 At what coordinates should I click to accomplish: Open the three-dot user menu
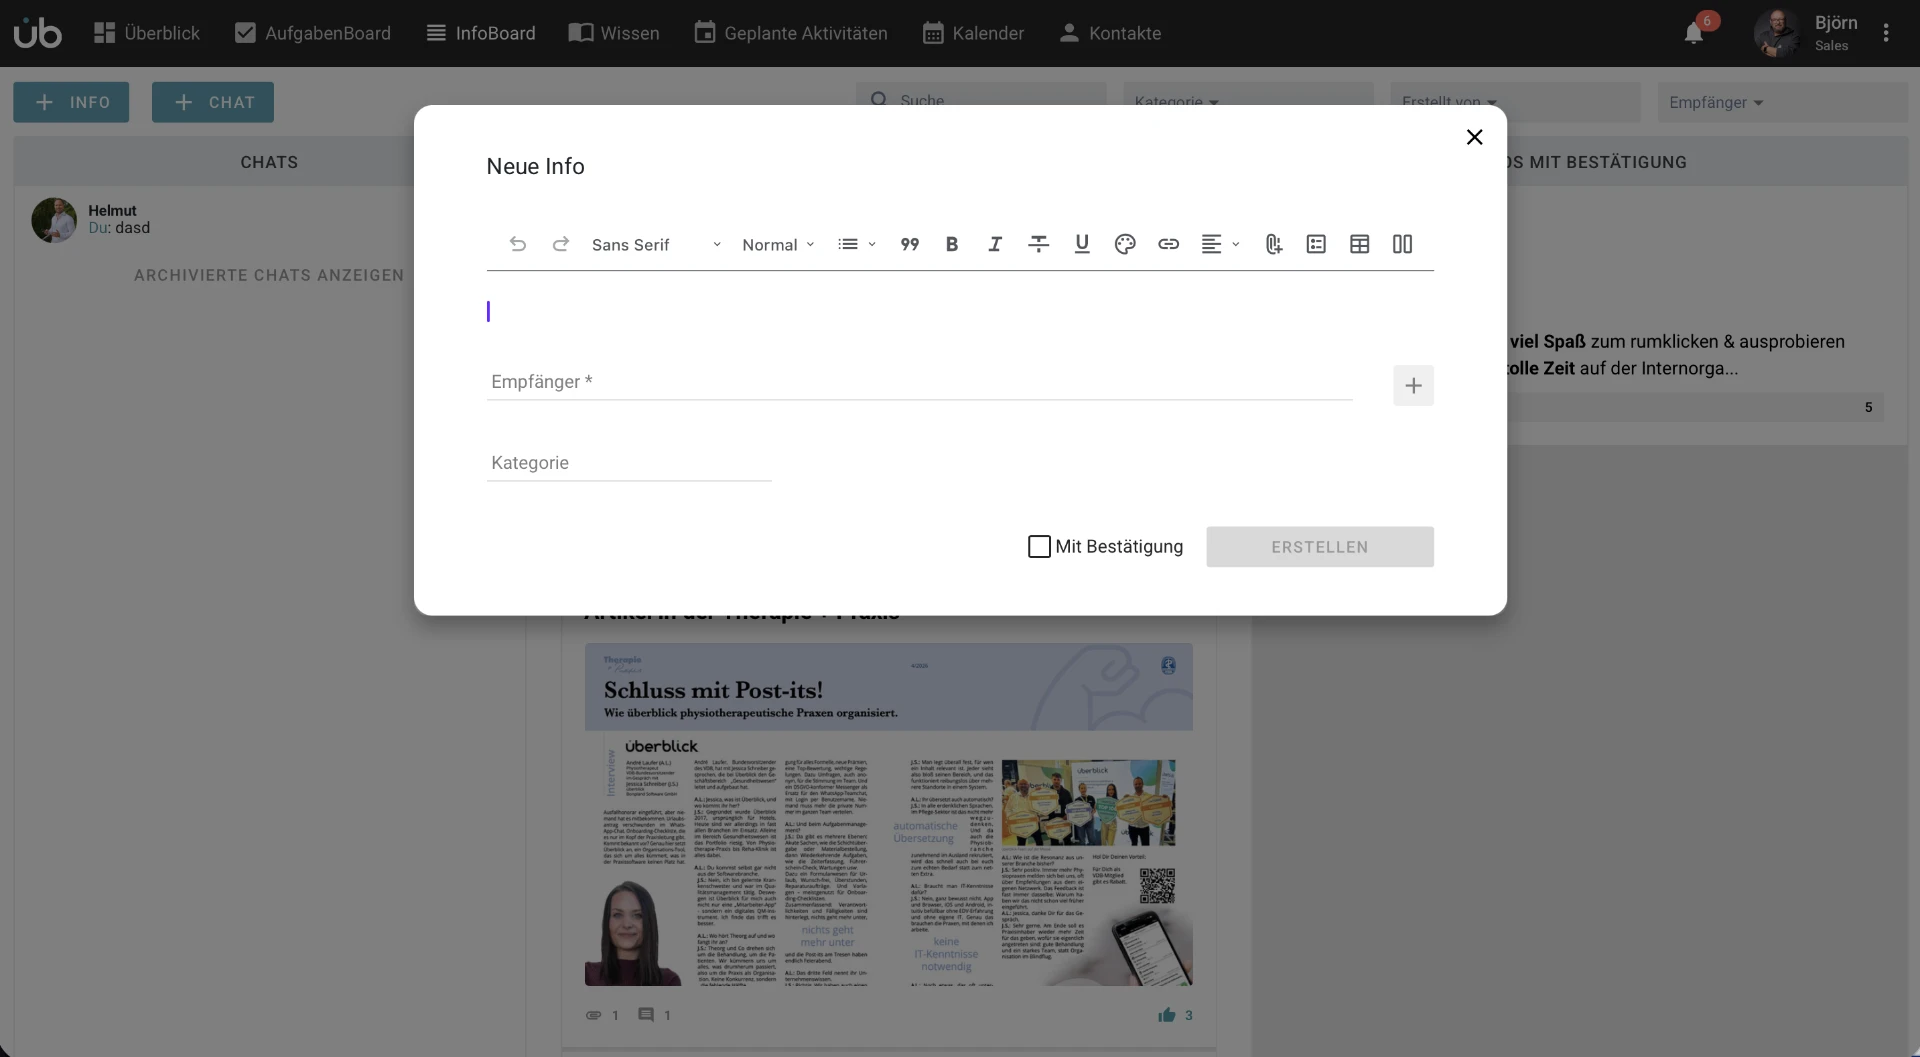coord(1886,33)
